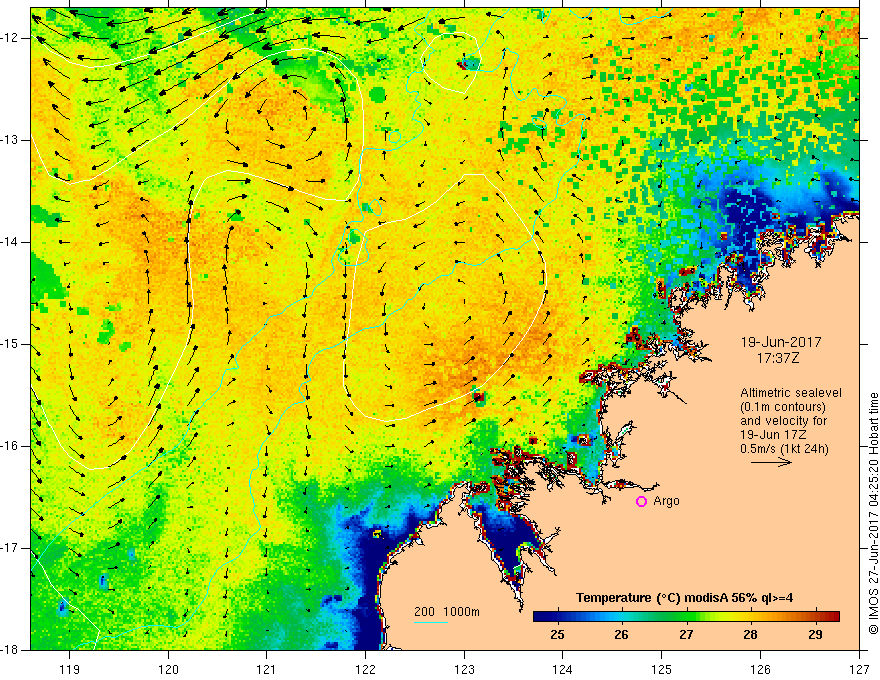Click the '17:37Z' time text
Image resolution: width=880 pixels, height=680 pixels.
(777, 358)
